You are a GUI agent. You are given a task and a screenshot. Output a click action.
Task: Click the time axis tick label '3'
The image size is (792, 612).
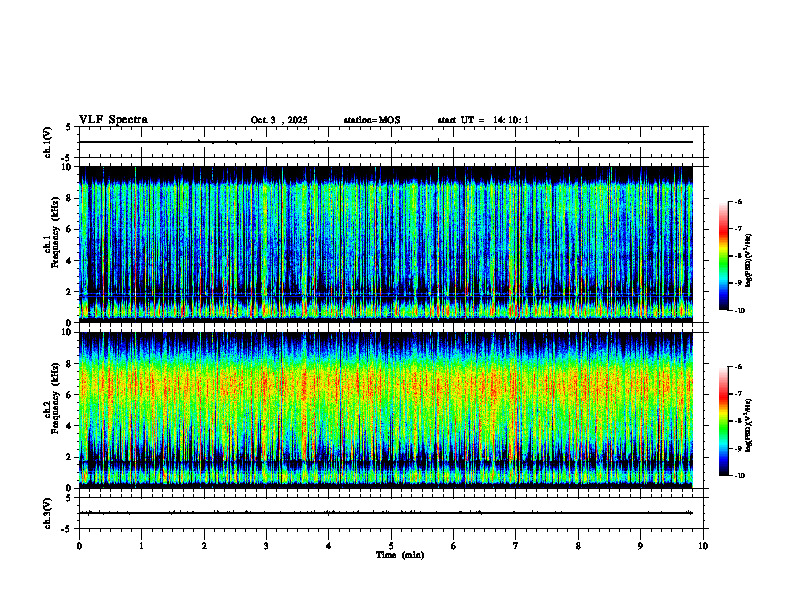pyautogui.click(x=266, y=546)
